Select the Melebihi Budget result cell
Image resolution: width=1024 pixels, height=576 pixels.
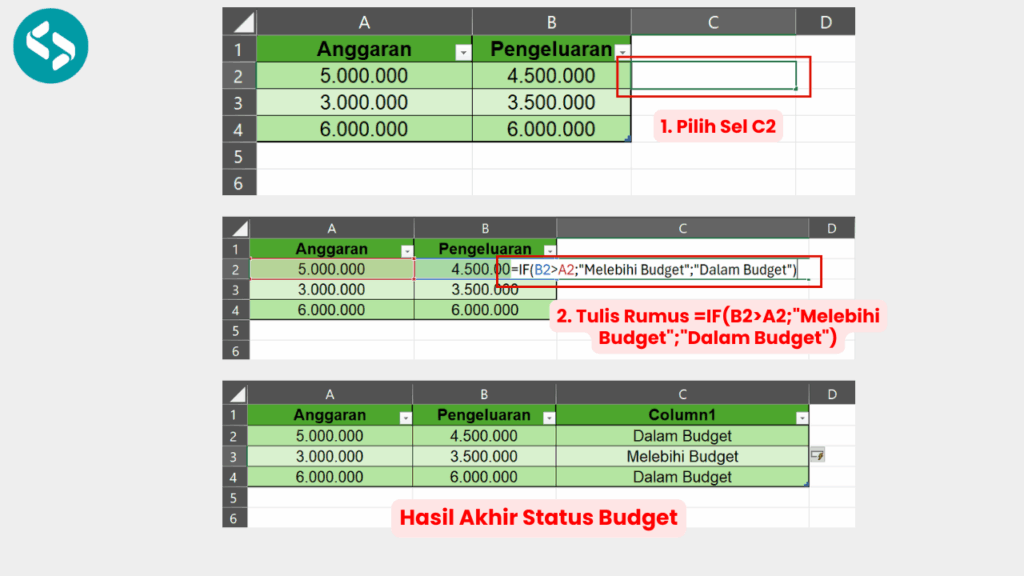[681, 456]
